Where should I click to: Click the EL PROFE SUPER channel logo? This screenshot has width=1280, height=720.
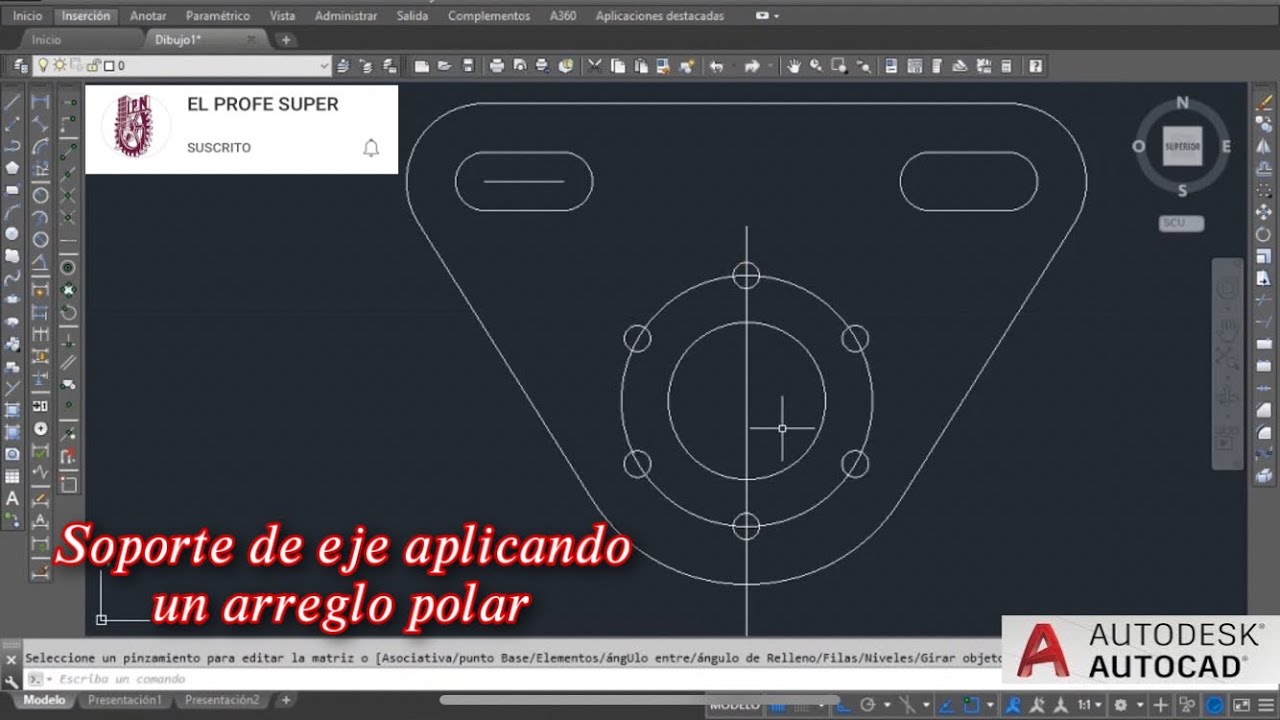coord(136,126)
